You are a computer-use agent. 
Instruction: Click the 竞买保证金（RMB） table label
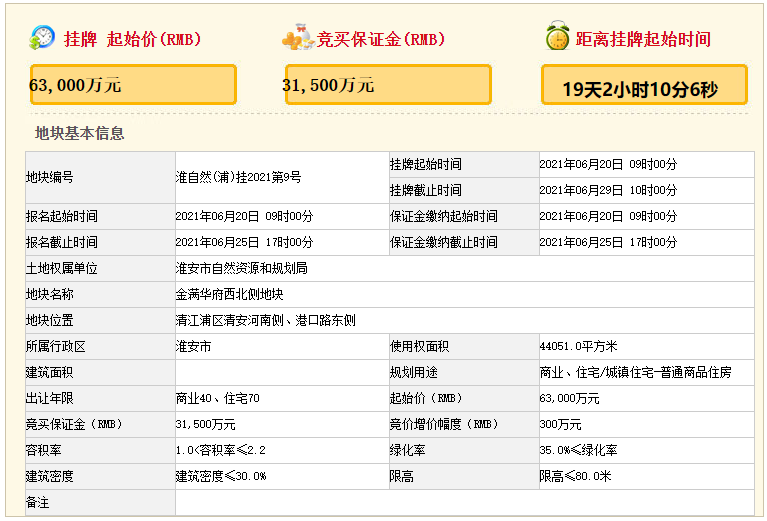tap(74, 424)
